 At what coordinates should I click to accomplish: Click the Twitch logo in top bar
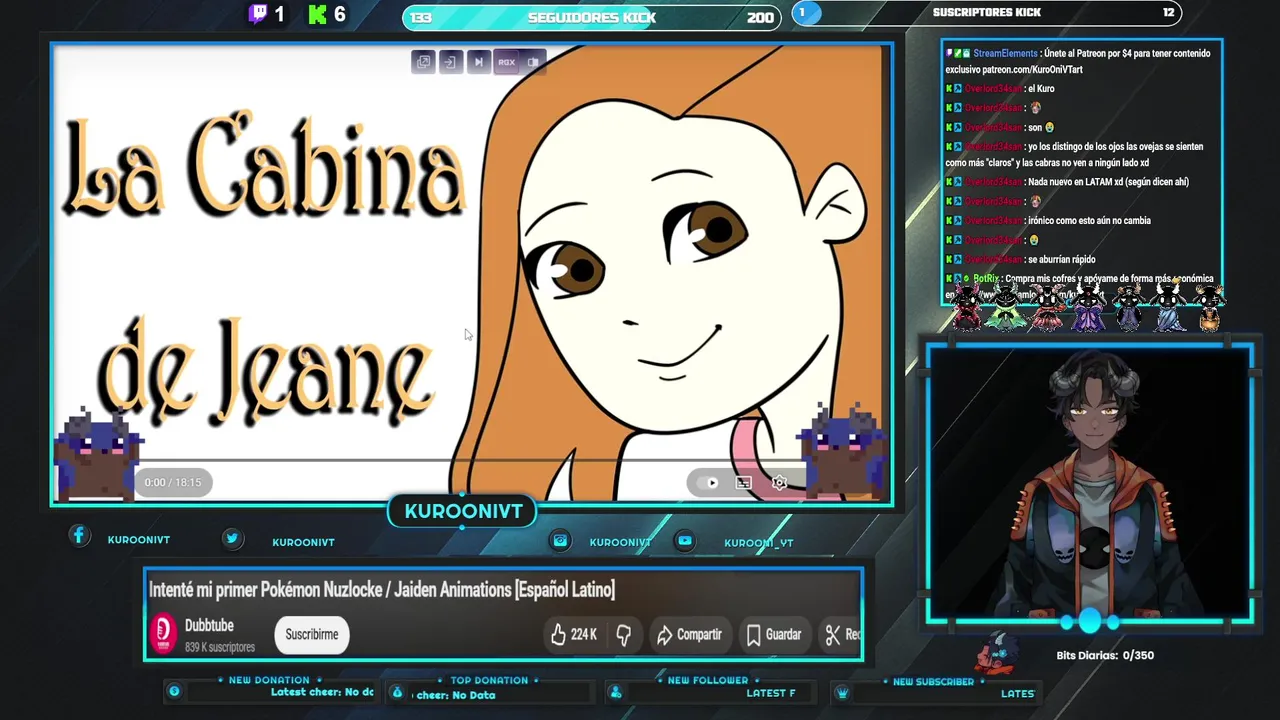258,14
